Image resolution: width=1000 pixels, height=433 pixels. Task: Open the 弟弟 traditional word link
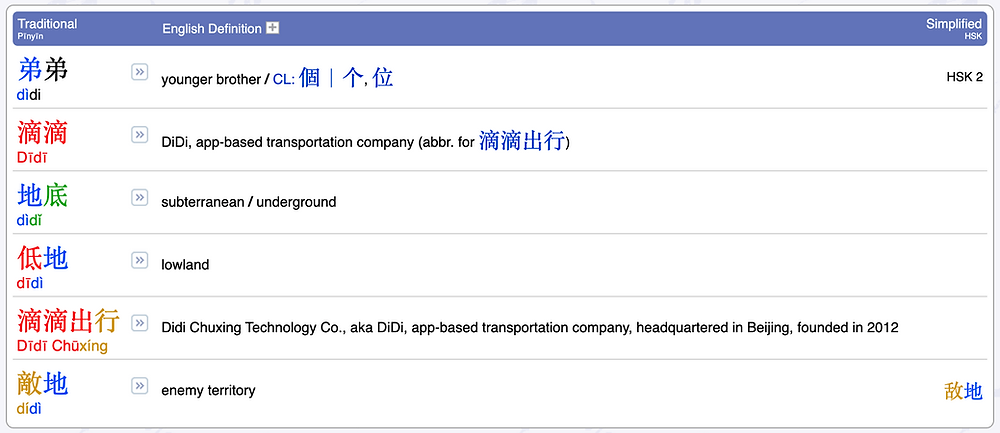point(43,70)
